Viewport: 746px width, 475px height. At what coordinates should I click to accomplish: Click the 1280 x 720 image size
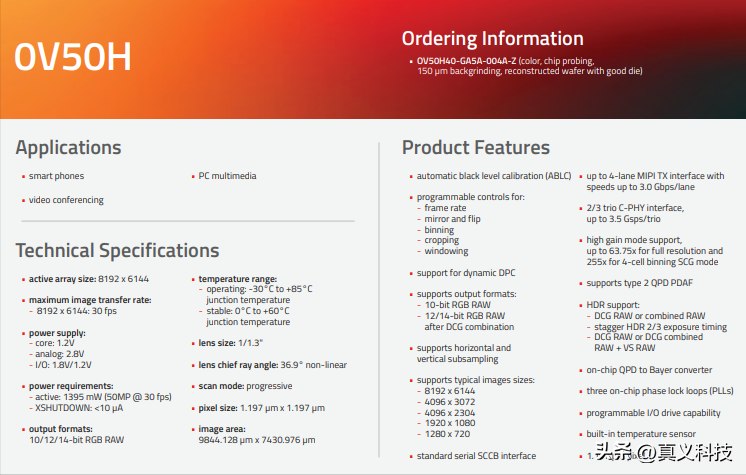tap(447, 435)
